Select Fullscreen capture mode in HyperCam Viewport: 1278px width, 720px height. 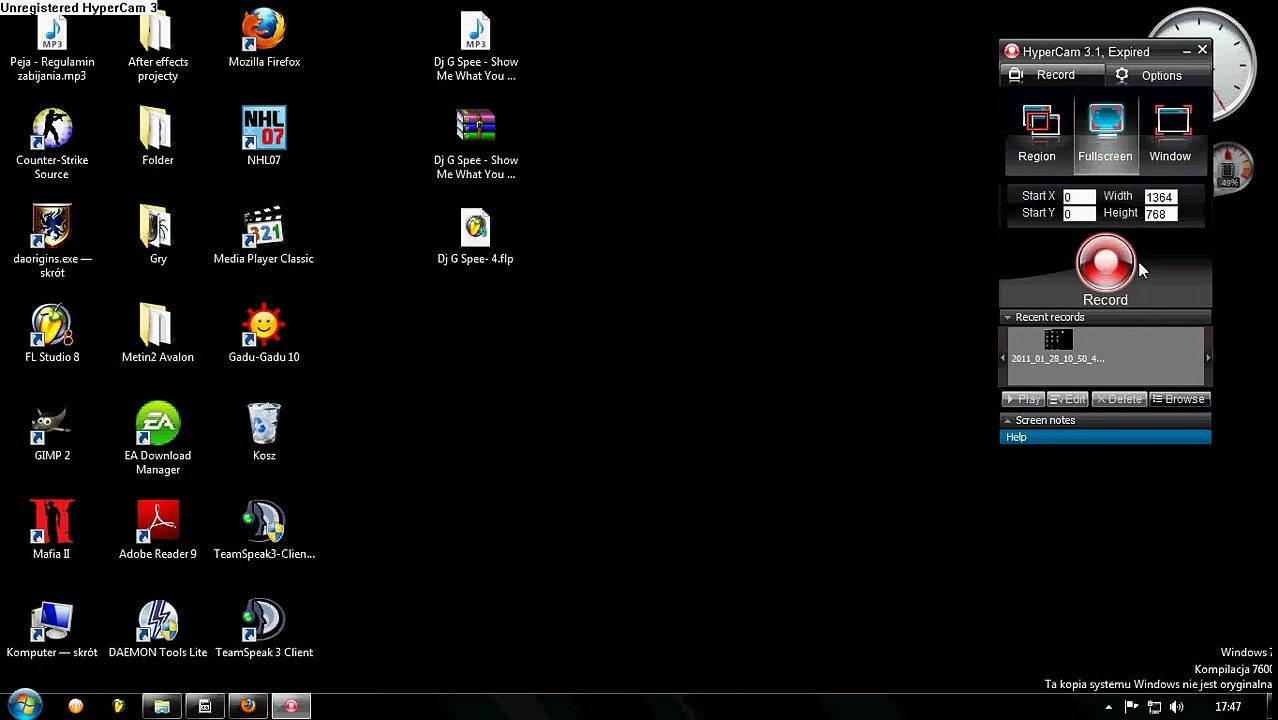1105,134
